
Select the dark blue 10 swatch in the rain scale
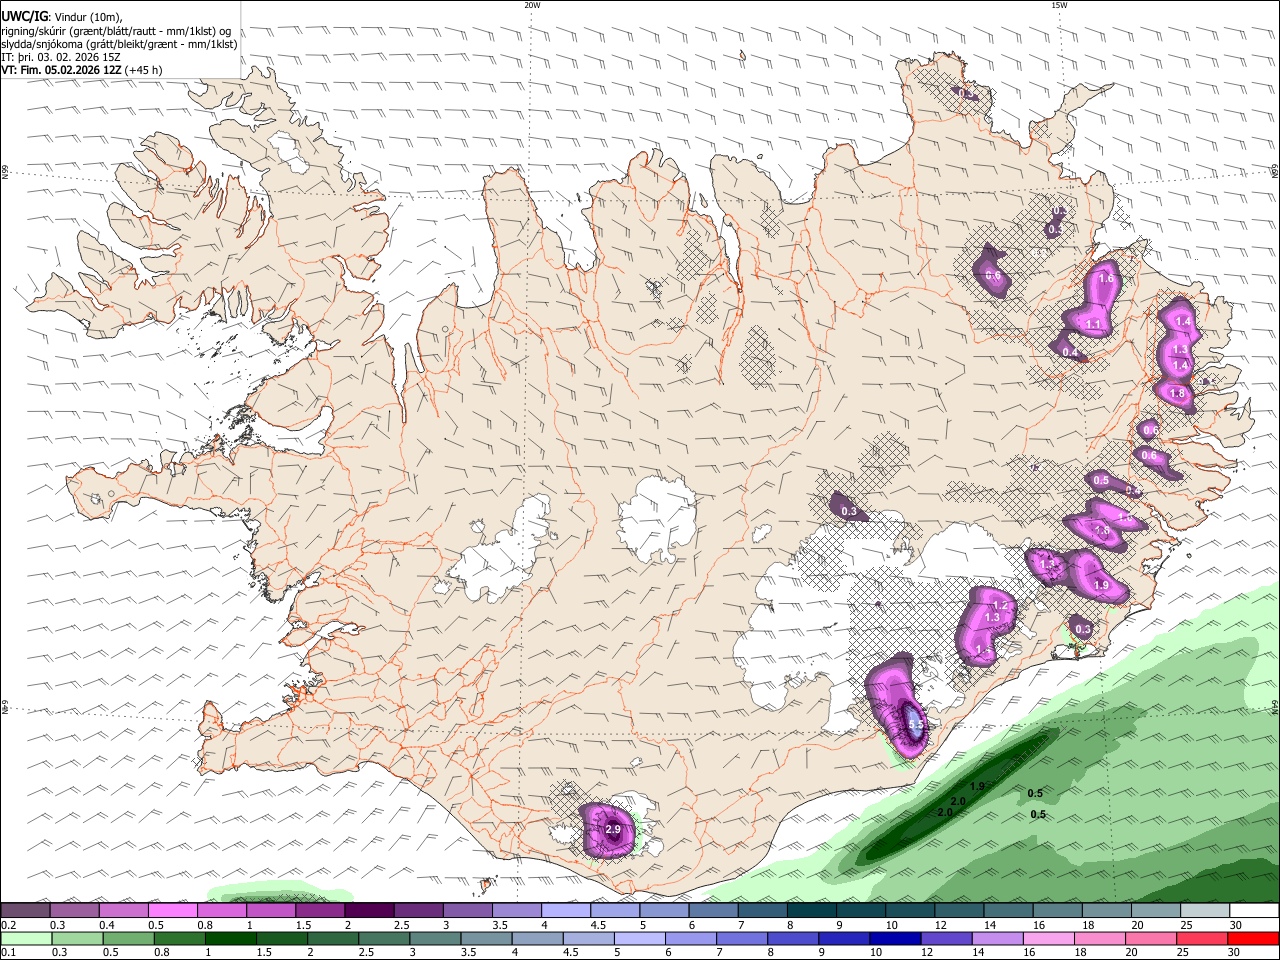tap(894, 939)
